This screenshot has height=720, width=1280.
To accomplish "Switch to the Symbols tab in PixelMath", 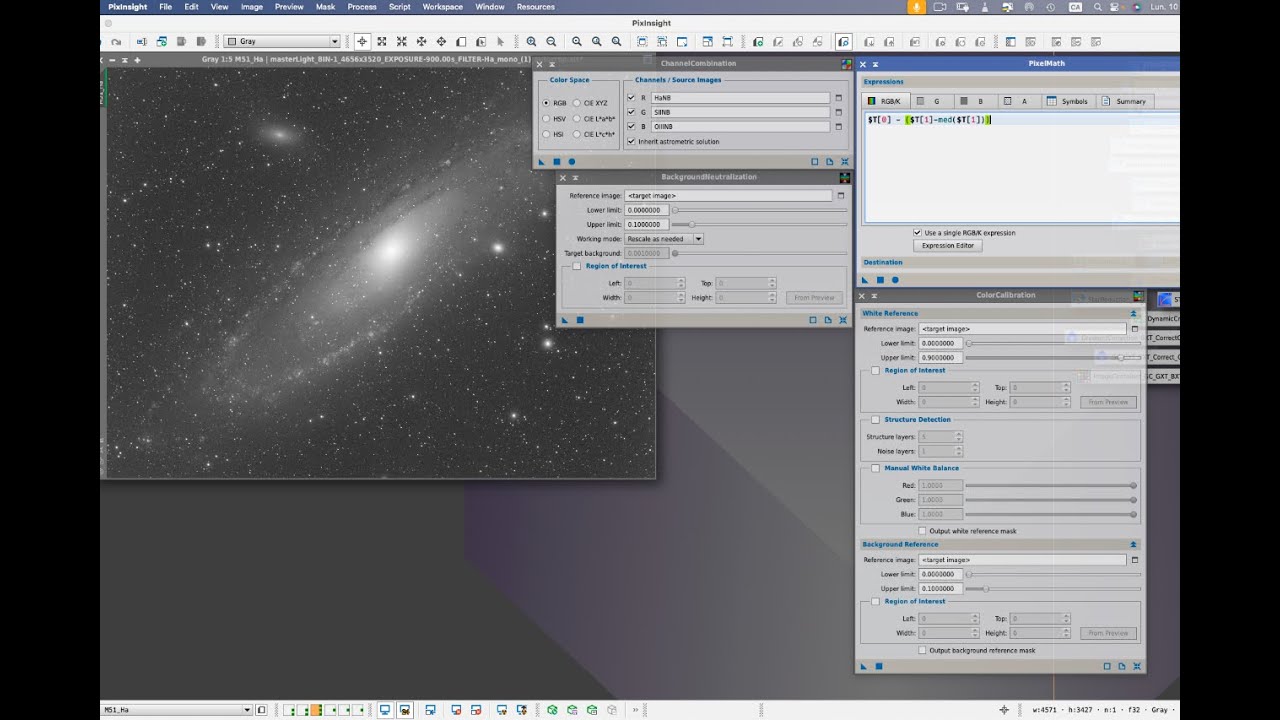I will [x=1067, y=101].
